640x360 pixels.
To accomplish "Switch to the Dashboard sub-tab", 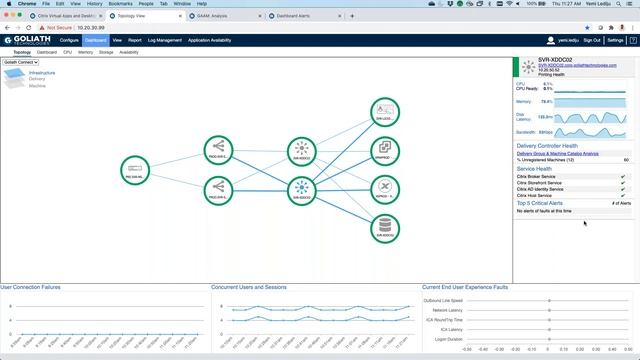I will [x=47, y=52].
